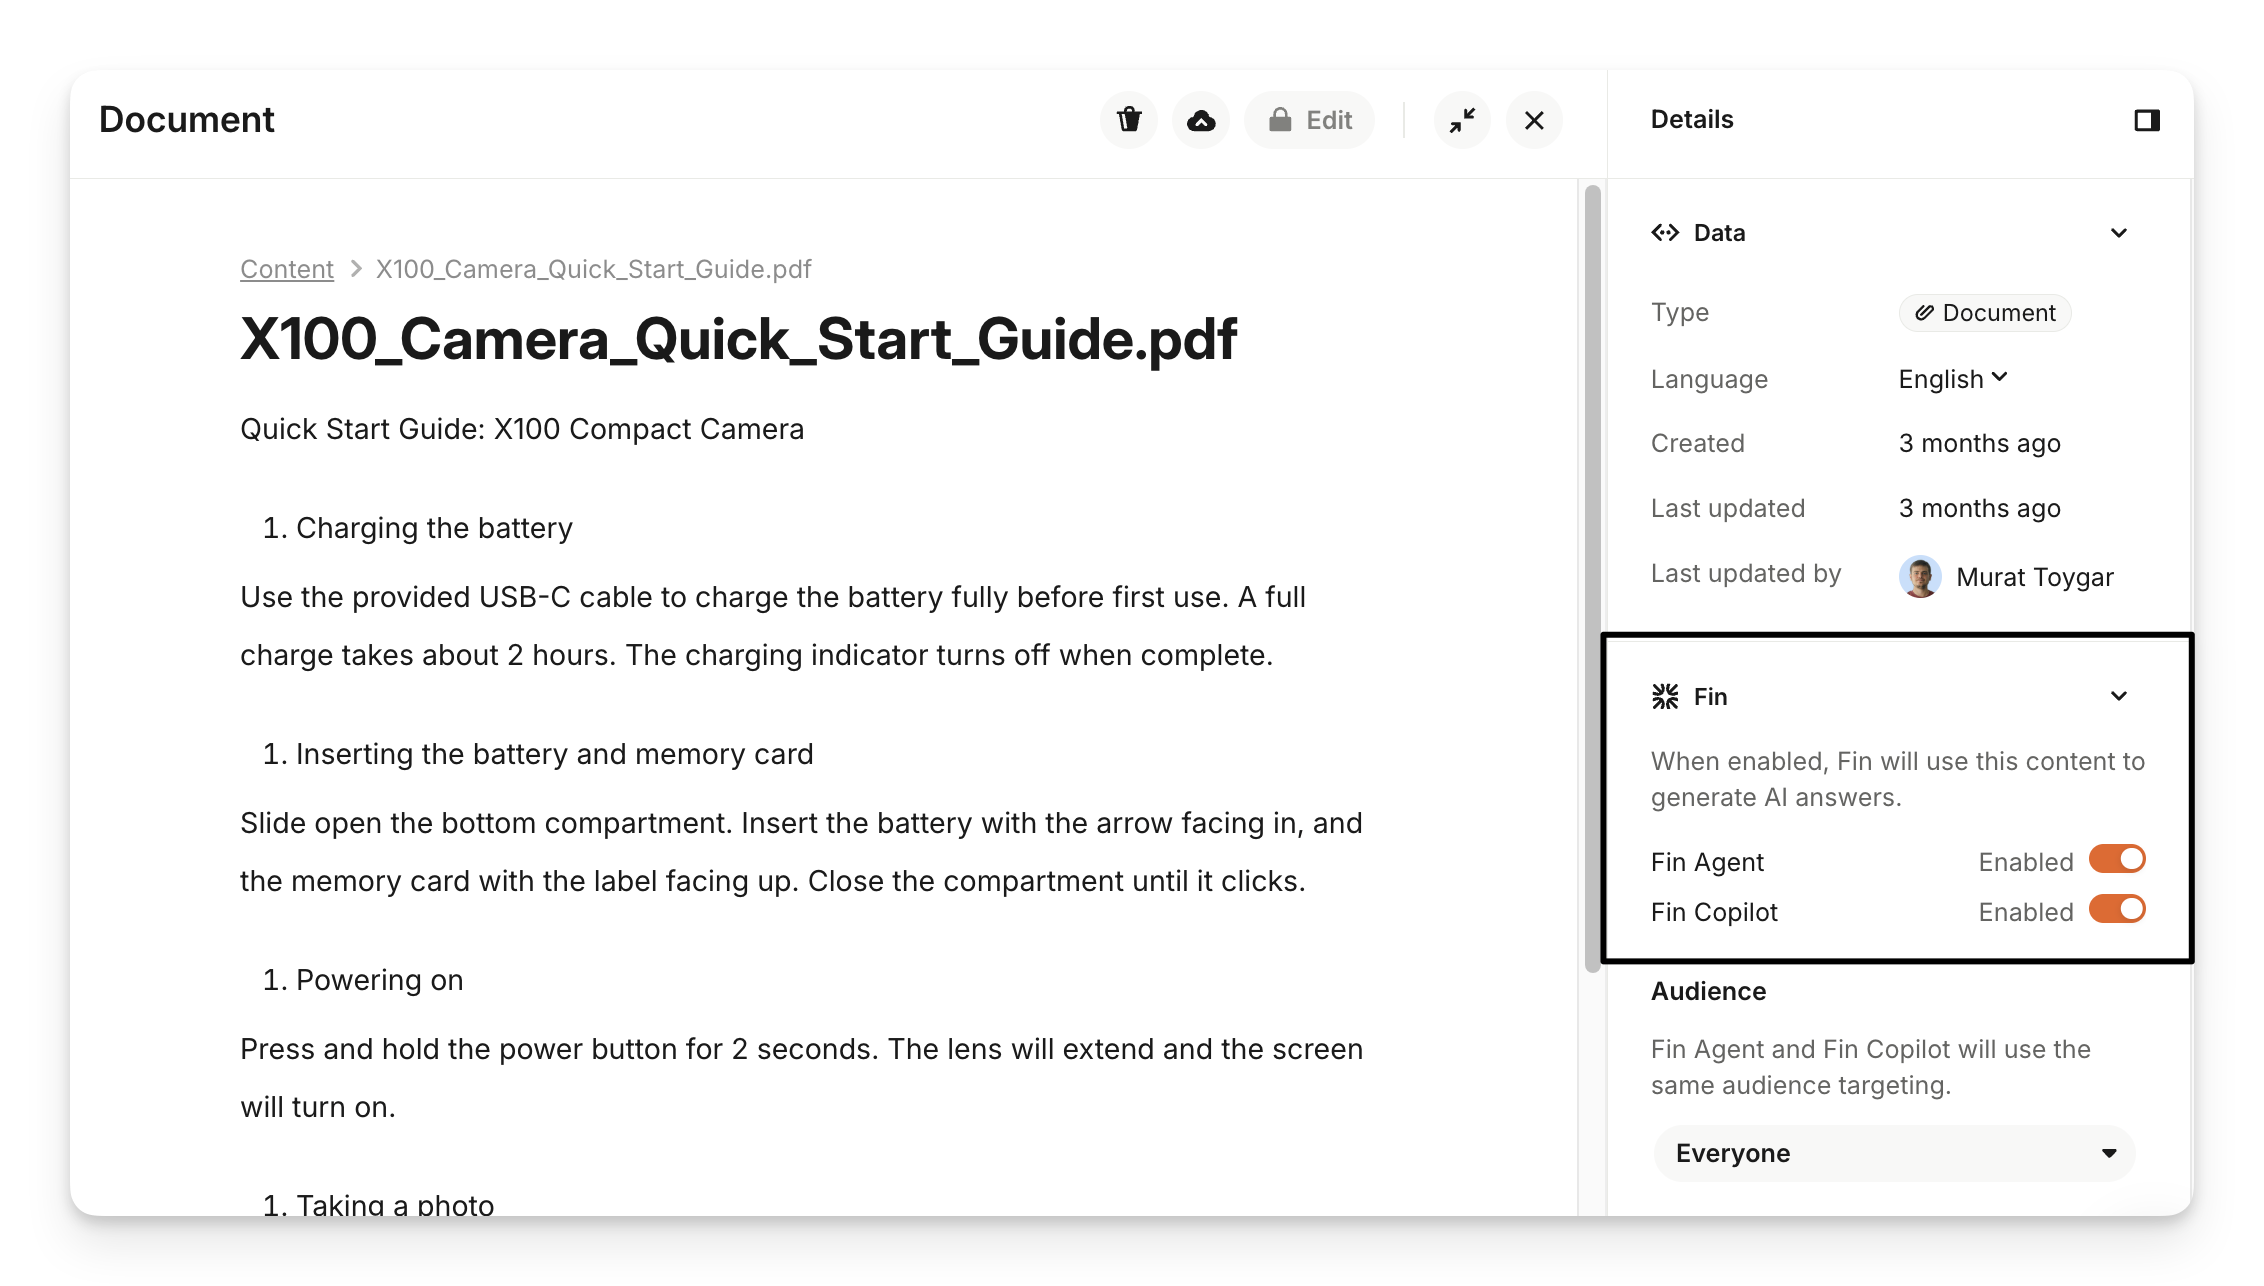Click the Details panel heading

(x=1692, y=120)
